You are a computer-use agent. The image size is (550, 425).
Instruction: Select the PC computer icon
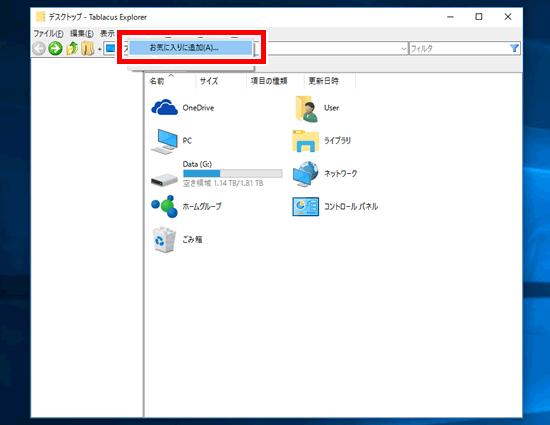(164, 141)
